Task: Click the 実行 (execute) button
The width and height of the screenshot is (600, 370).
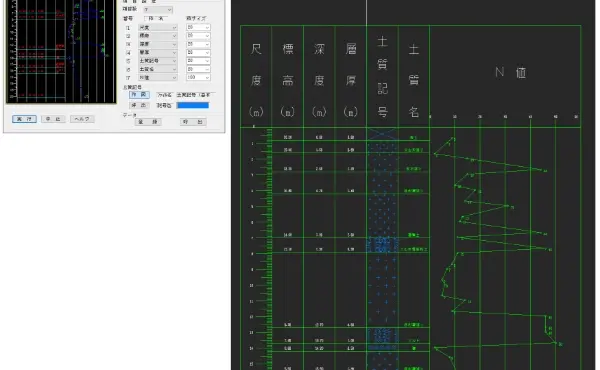Action: tap(24, 119)
